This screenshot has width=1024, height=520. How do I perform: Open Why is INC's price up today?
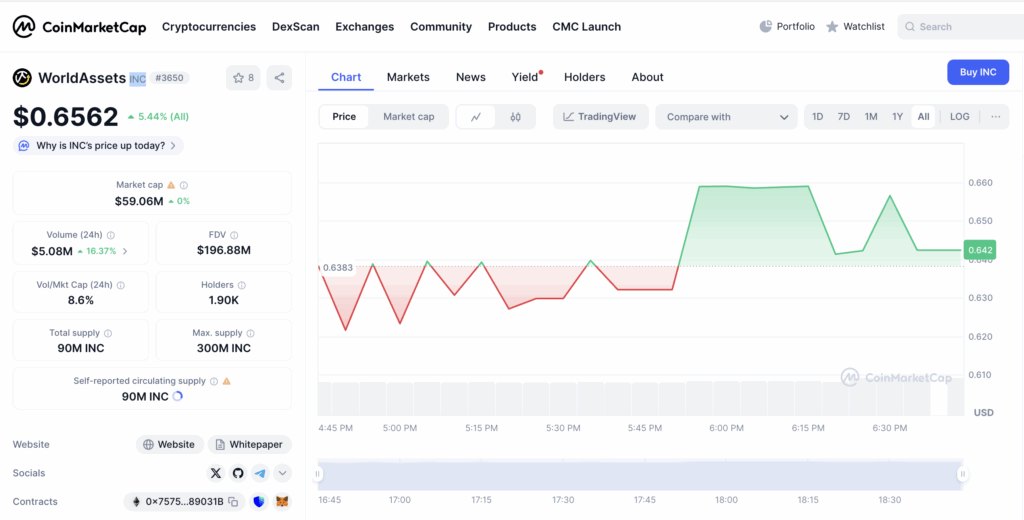pos(98,146)
